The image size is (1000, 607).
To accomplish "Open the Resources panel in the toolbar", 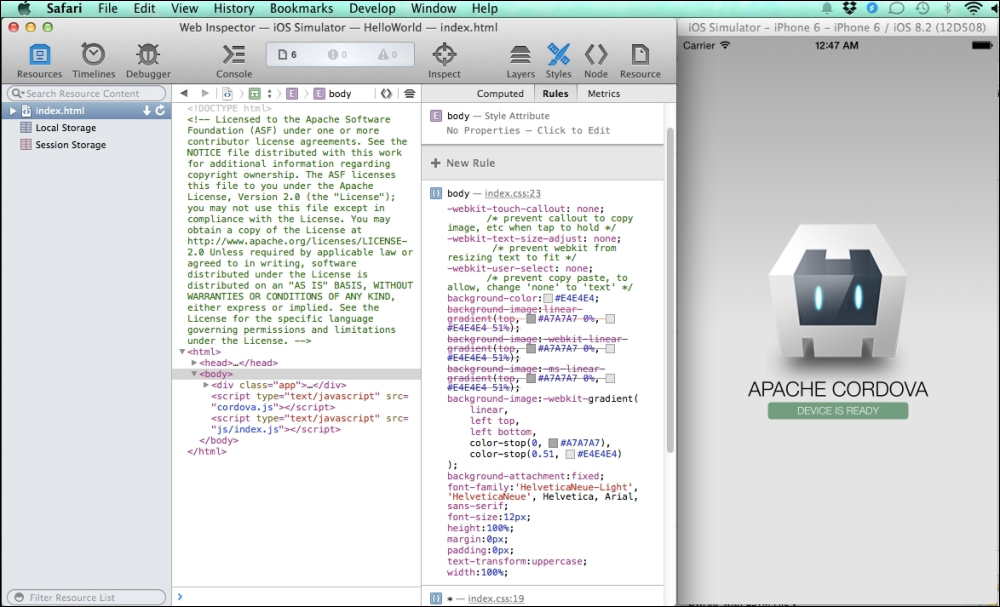I will click(40, 61).
